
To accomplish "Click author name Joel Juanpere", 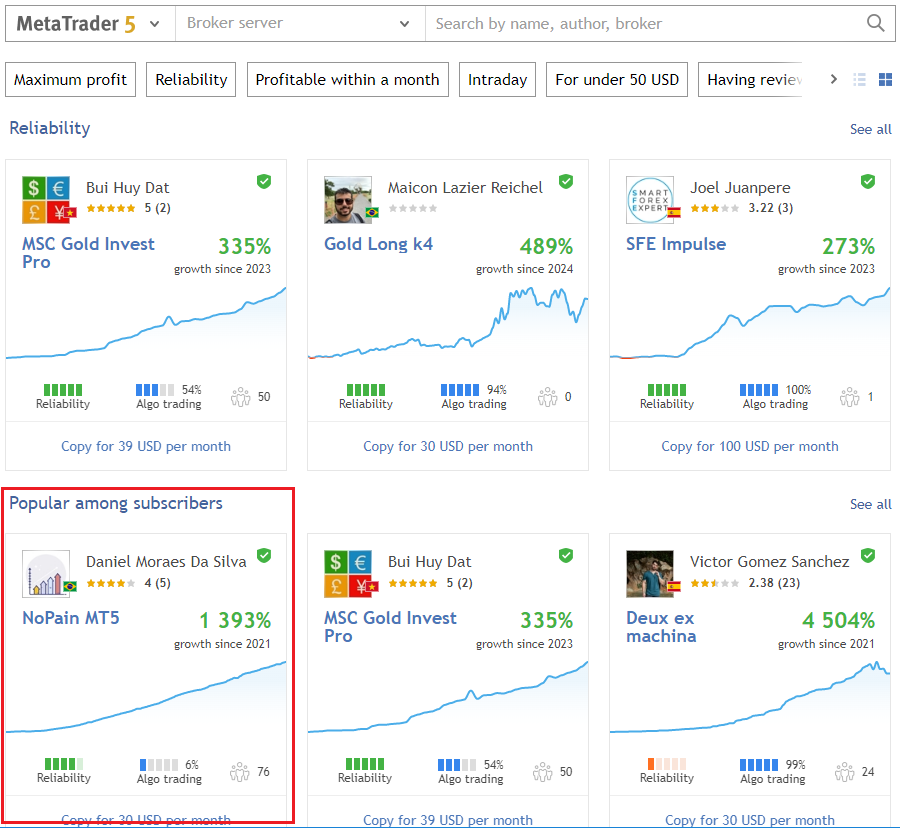I will 740,188.
